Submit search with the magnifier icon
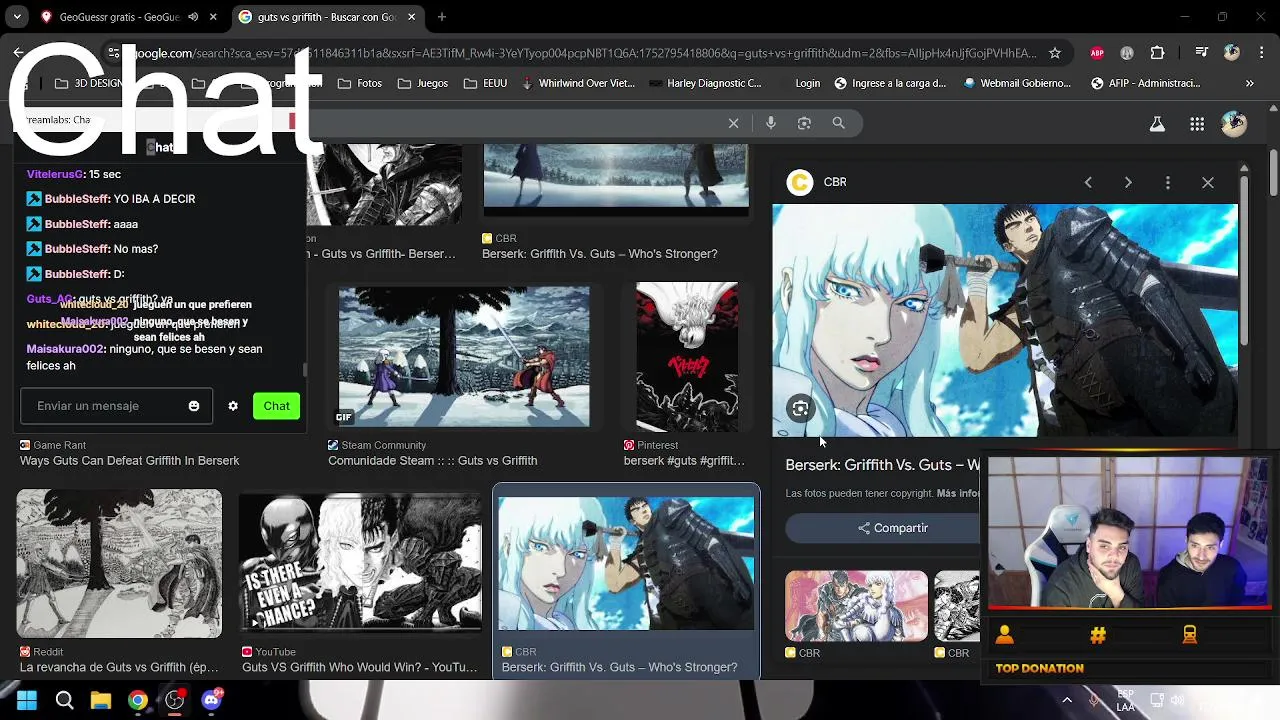The image size is (1280, 720). tap(838, 123)
